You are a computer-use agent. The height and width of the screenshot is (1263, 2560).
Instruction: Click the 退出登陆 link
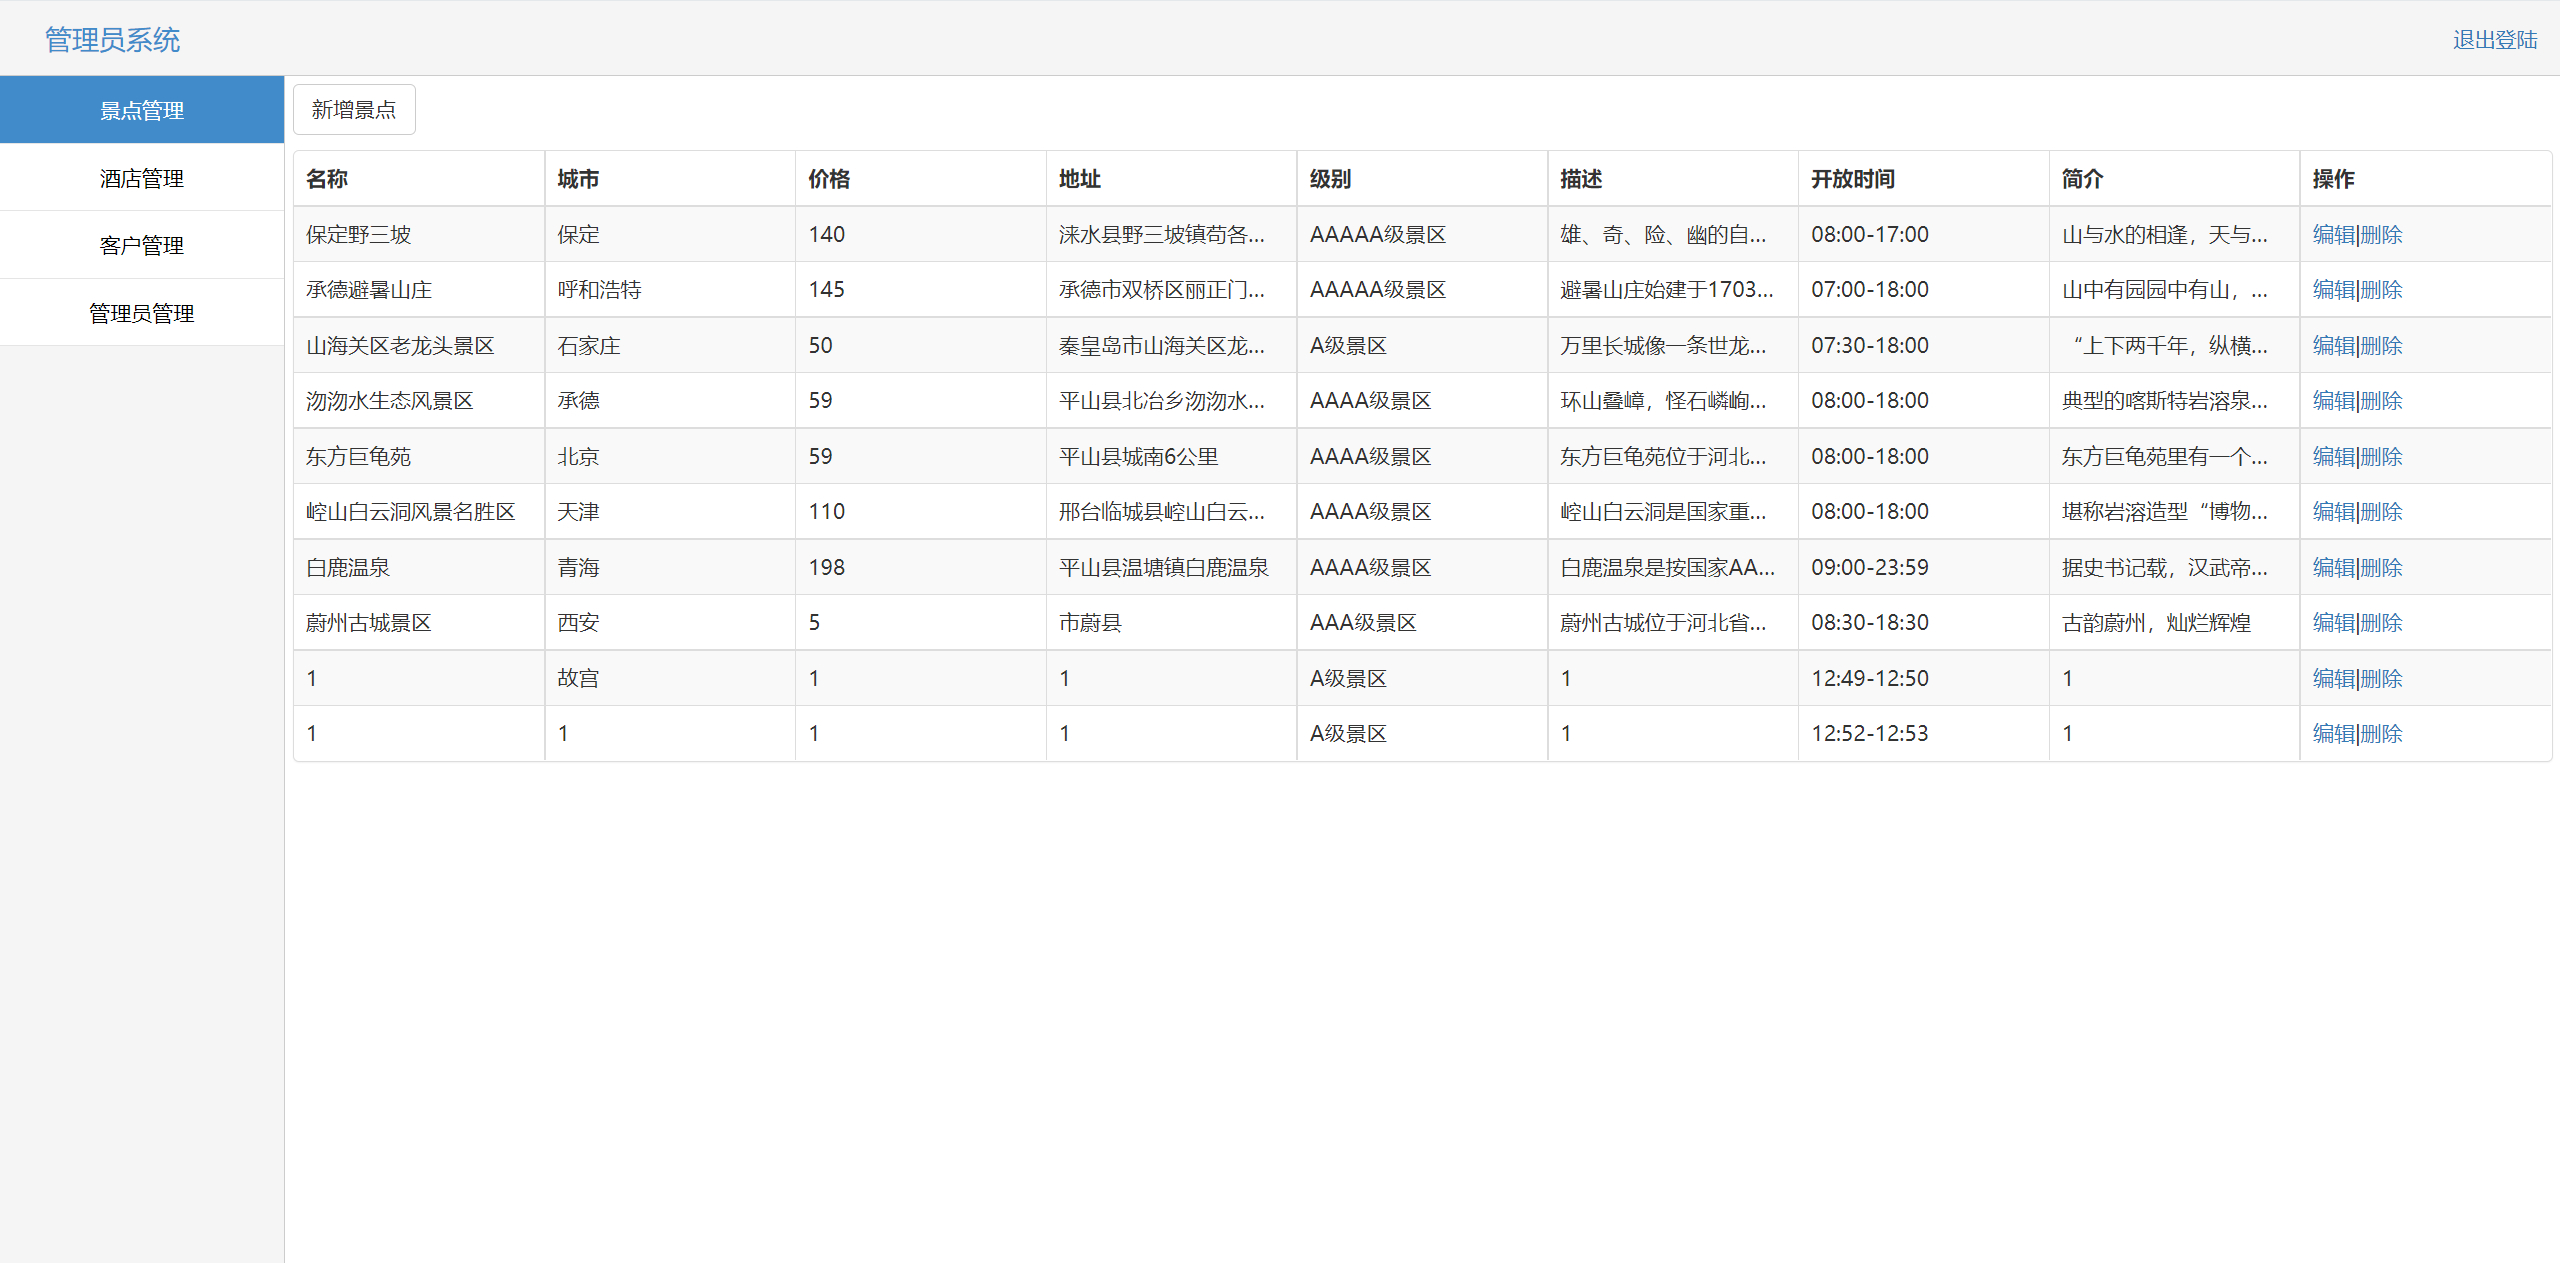(2494, 40)
